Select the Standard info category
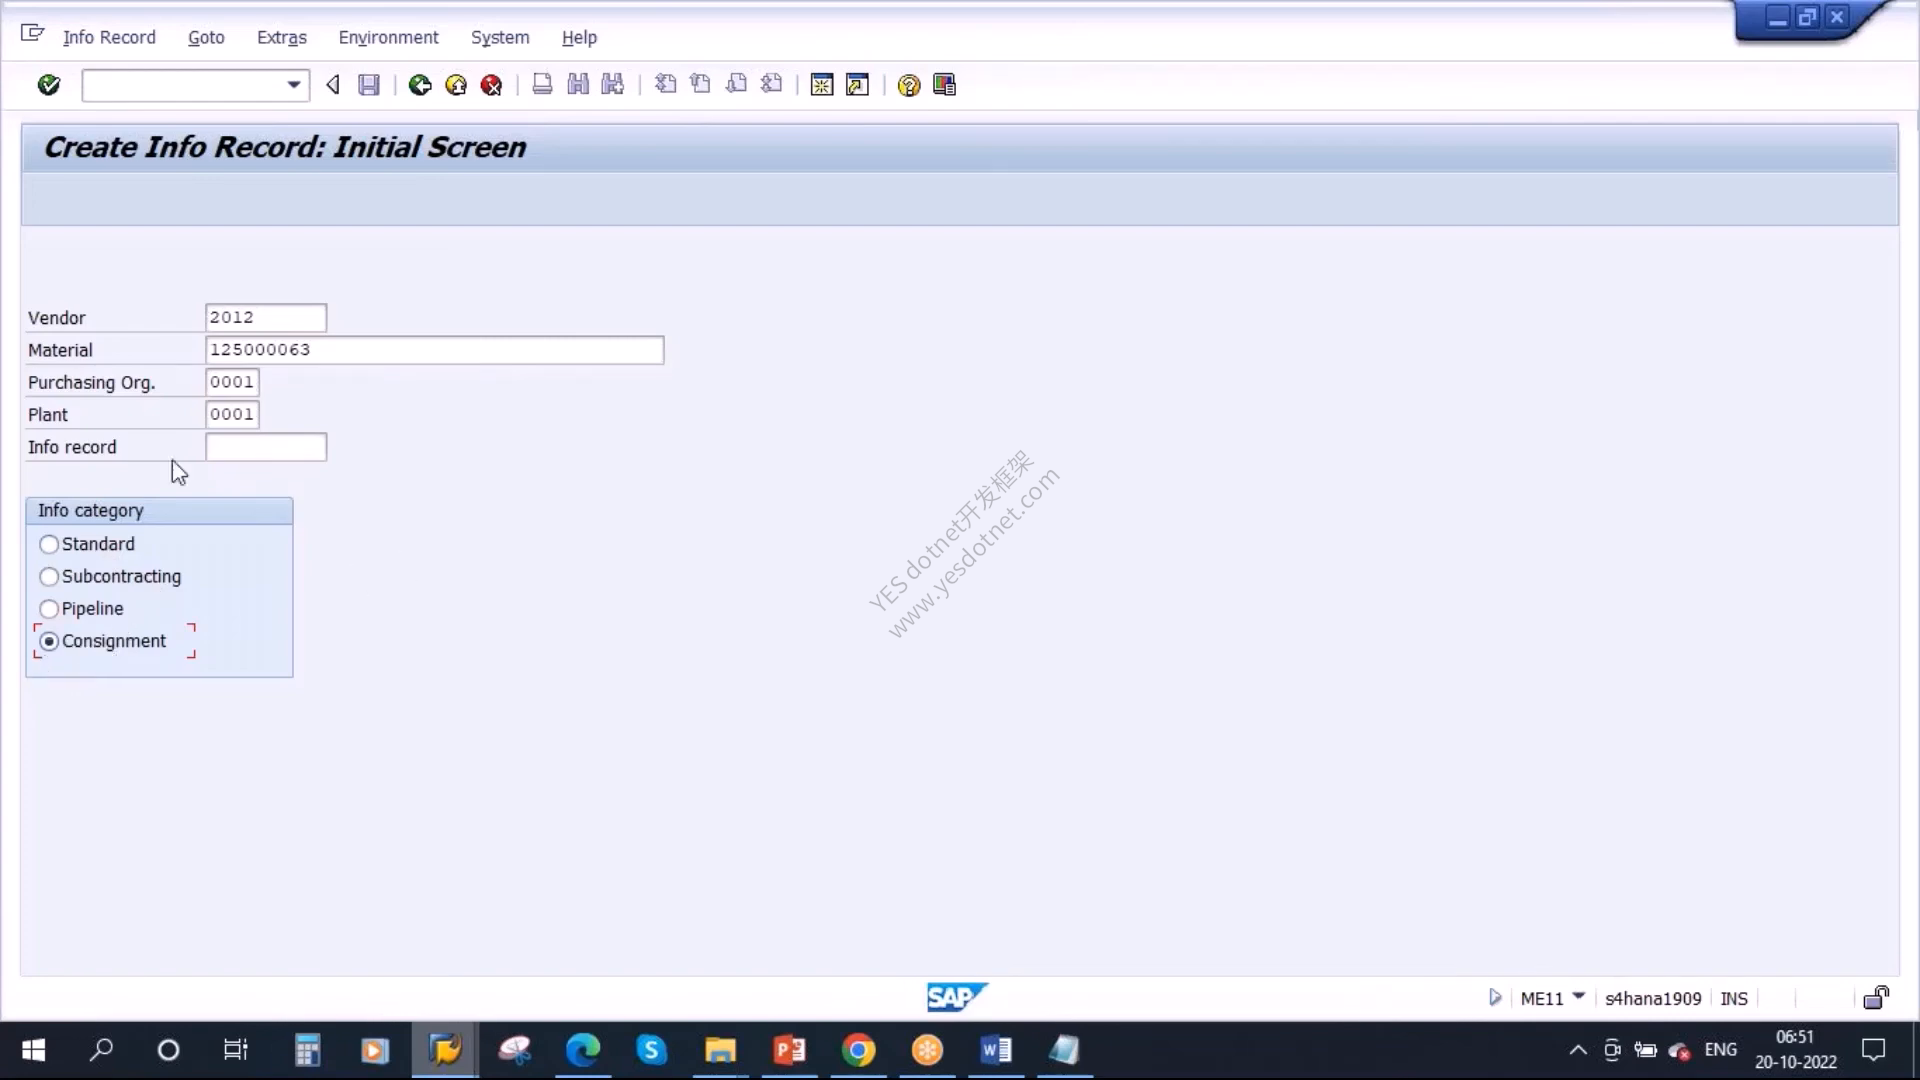Screen dimensions: 1920x1080 [x=49, y=544]
